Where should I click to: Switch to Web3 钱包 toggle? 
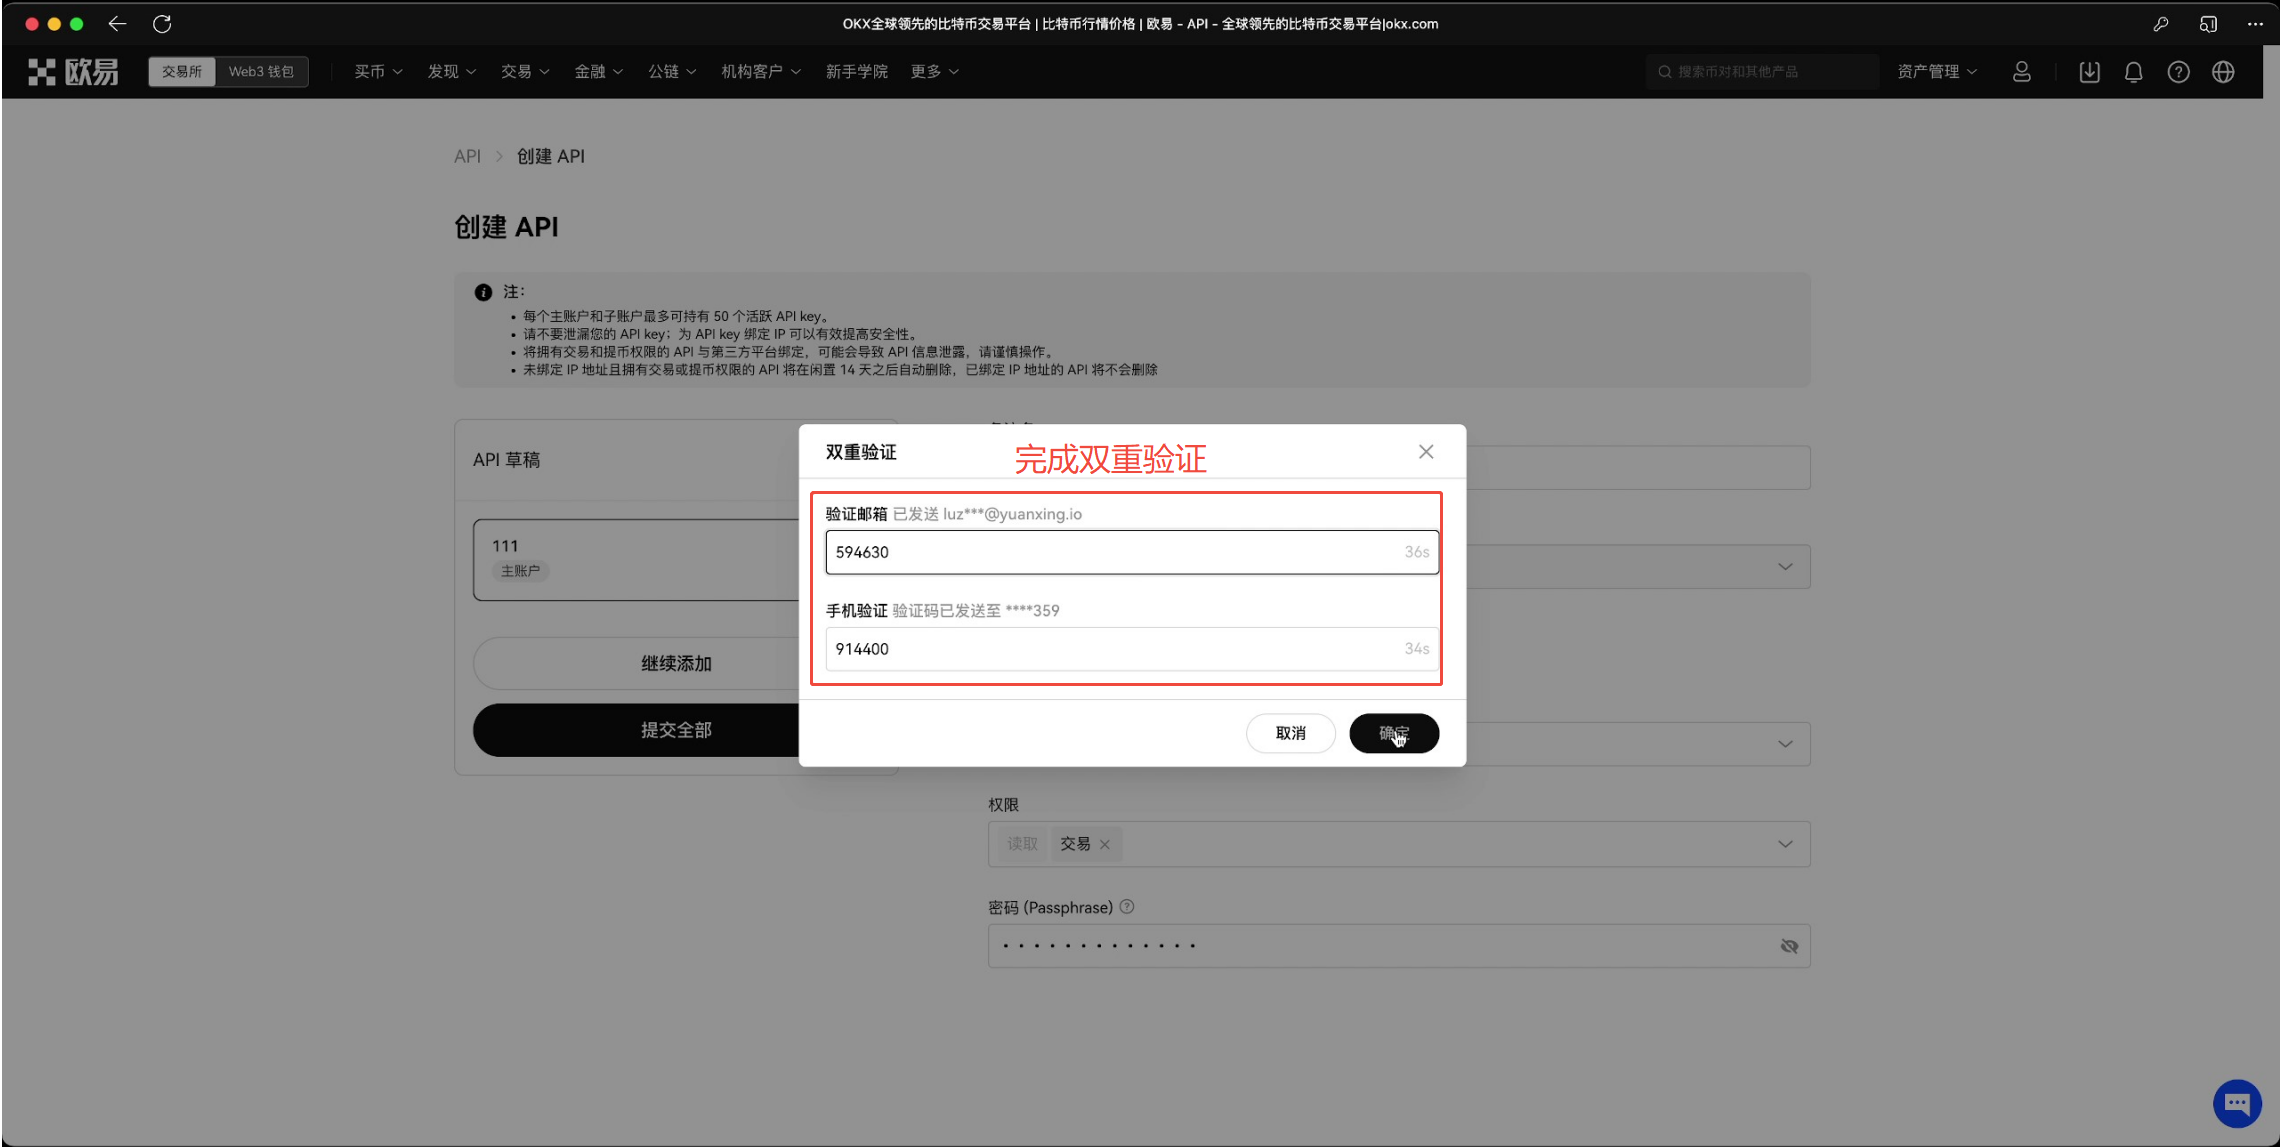pos(261,72)
